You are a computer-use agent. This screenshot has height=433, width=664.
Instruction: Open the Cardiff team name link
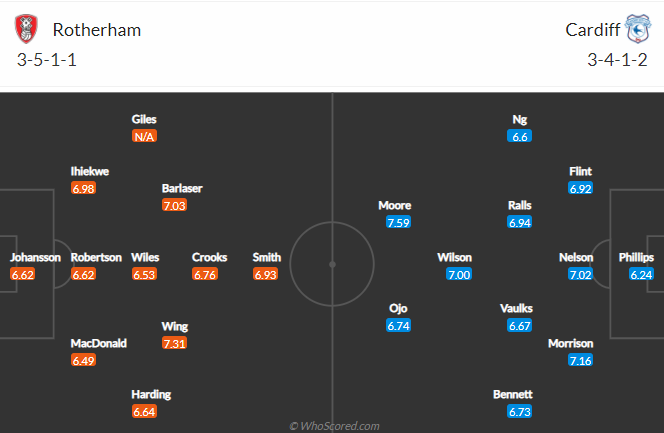point(593,30)
